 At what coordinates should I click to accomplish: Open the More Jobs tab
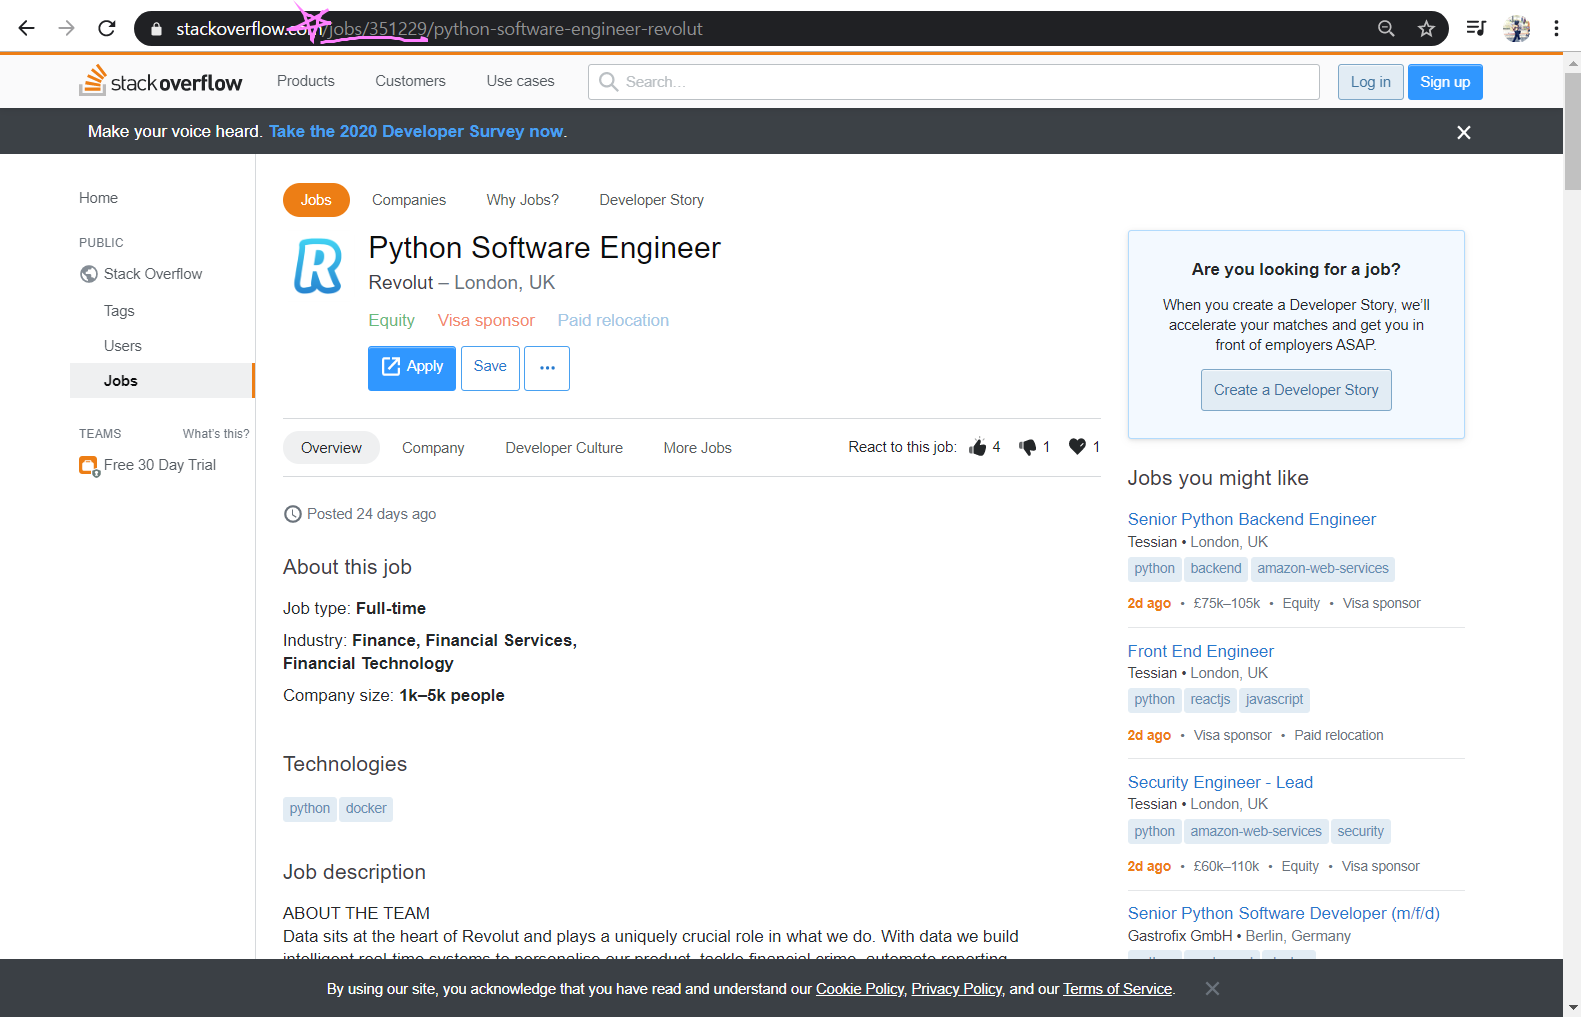pyautogui.click(x=697, y=448)
